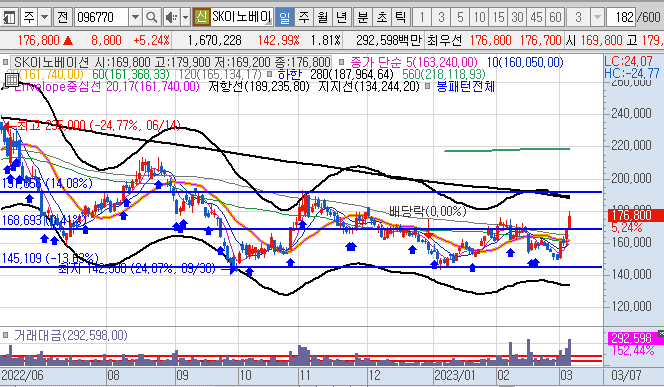The height and width of the screenshot is (387, 664).
Task: Select the 30 interval button
Action: [517, 17]
